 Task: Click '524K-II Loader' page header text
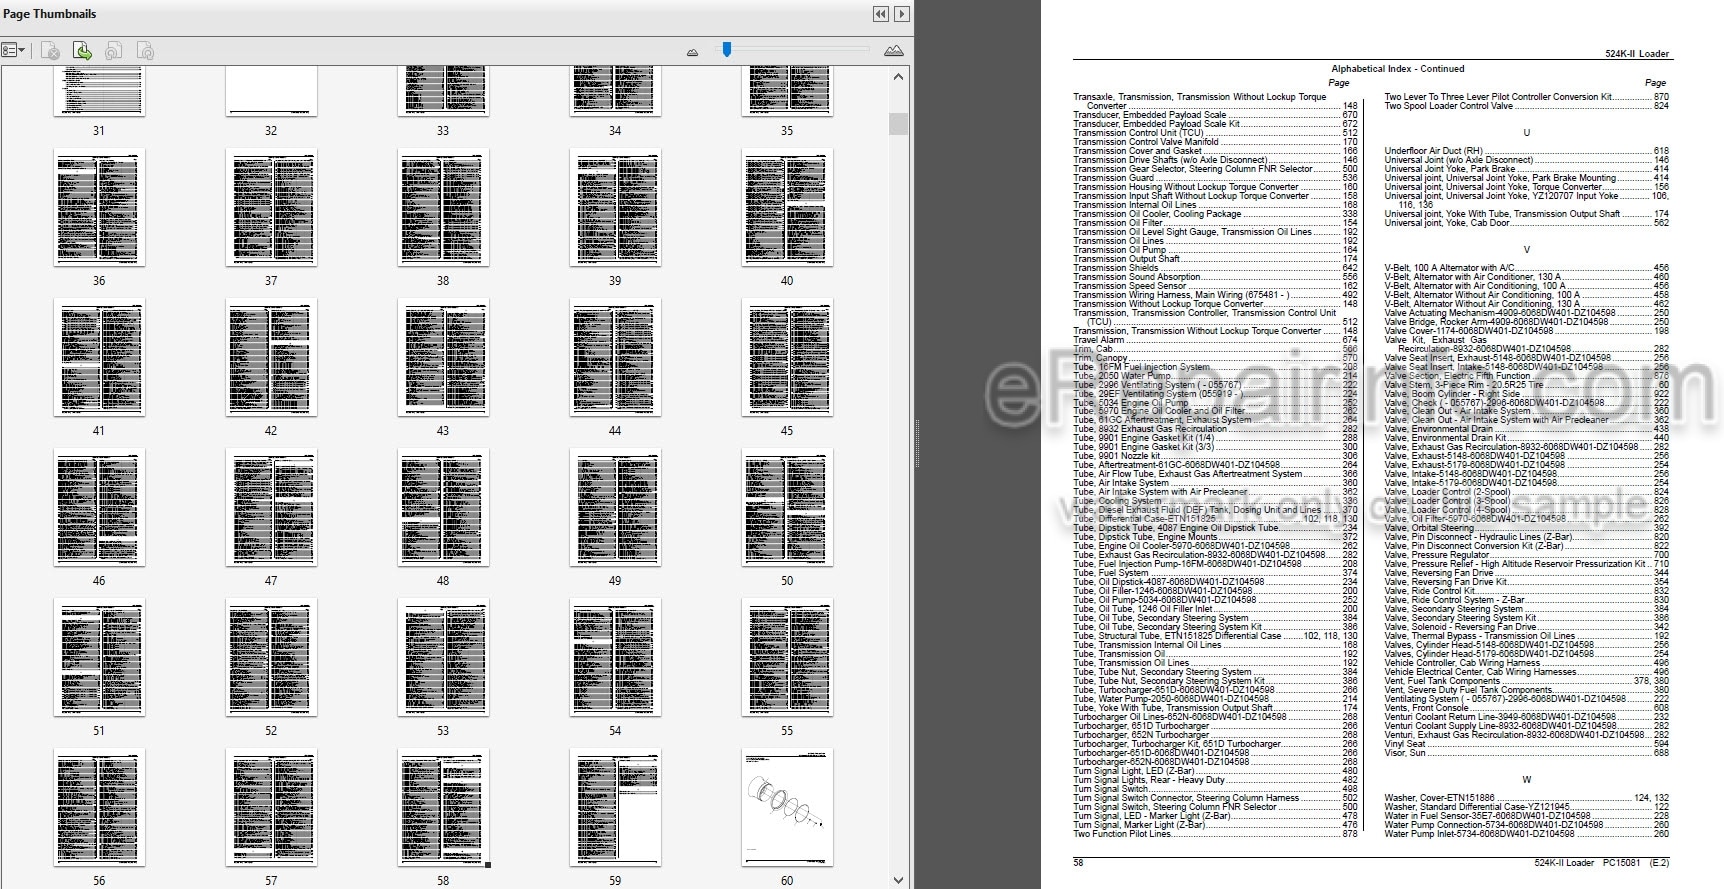(x=1637, y=54)
